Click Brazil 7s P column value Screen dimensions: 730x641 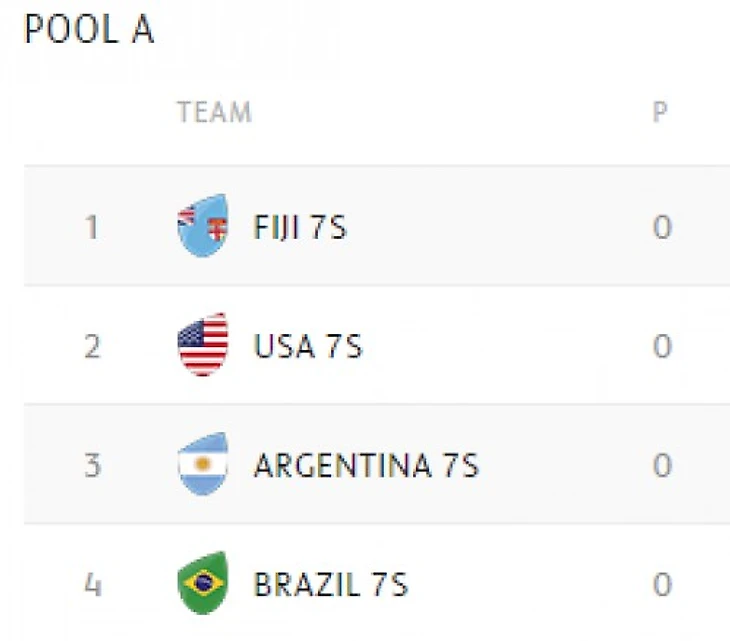[661, 585]
